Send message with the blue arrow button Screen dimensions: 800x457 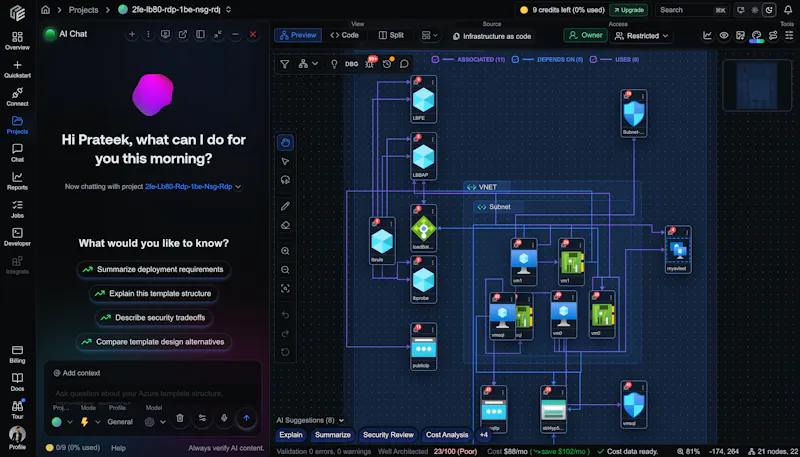(x=246, y=418)
